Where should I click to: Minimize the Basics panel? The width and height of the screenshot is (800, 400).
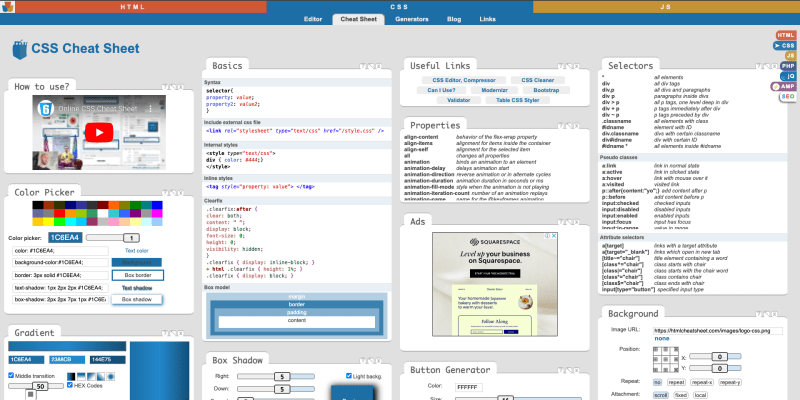point(371,66)
